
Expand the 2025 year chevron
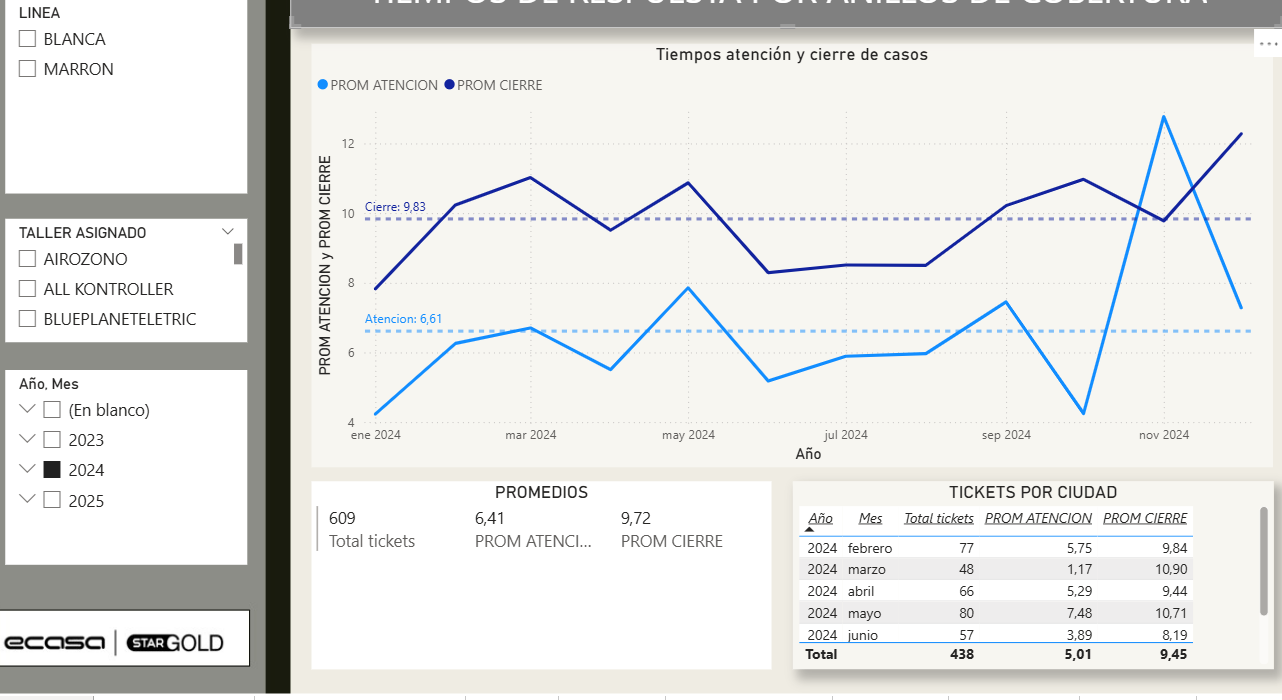point(26,500)
